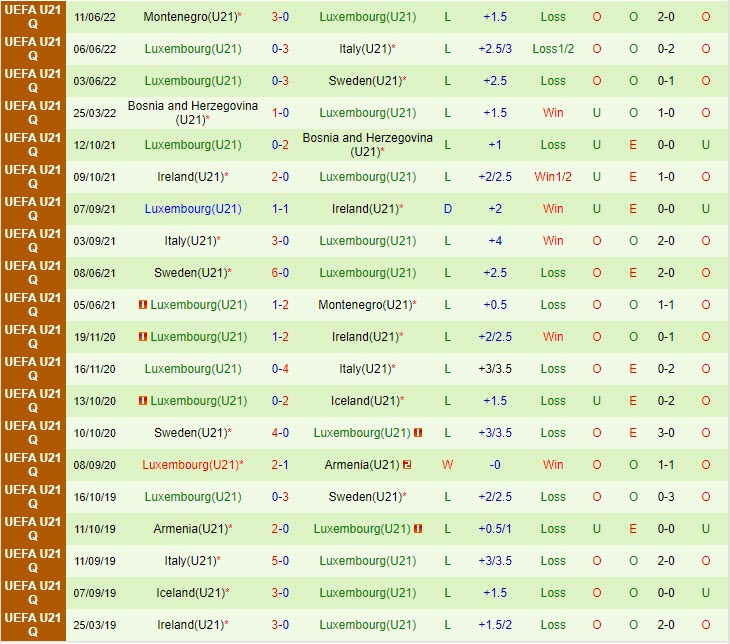This screenshot has width=730, height=644.
Task: Open Iceland(U21) away team on 13/10/20
Action: (x=367, y=401)
